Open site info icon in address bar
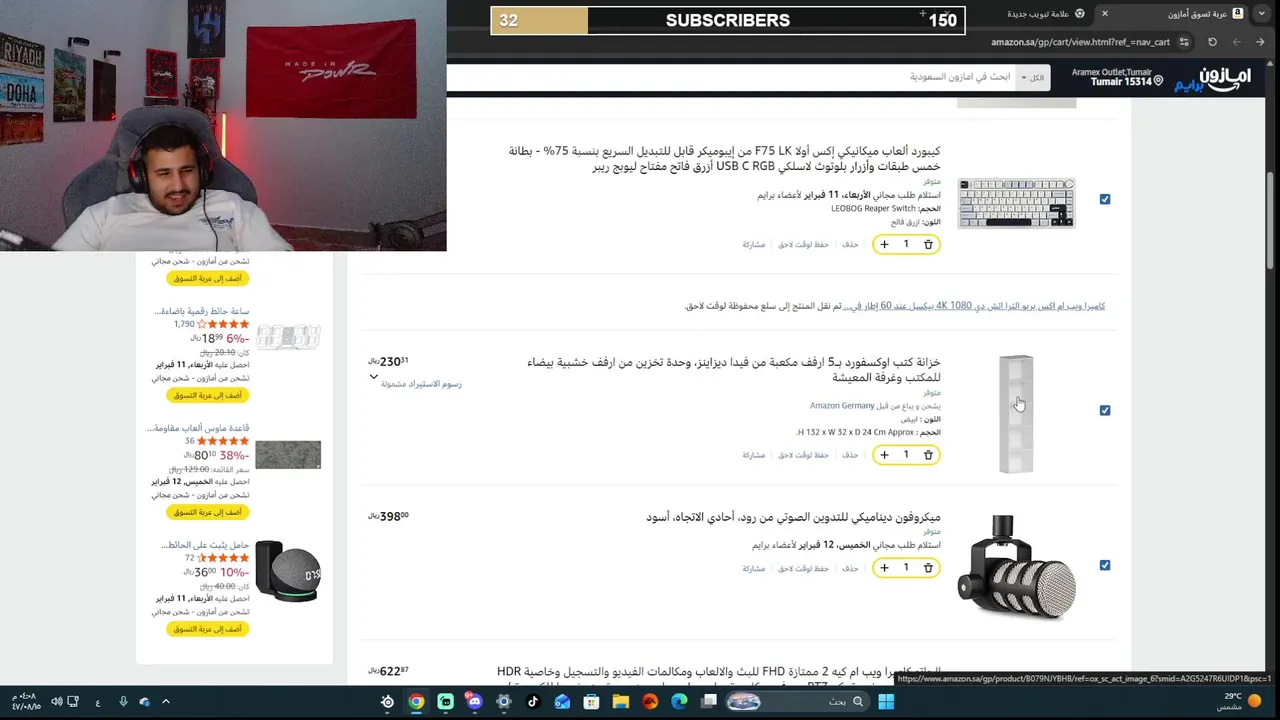The width and height of the screenshot is (1280, 720). tap(1184, 42)
